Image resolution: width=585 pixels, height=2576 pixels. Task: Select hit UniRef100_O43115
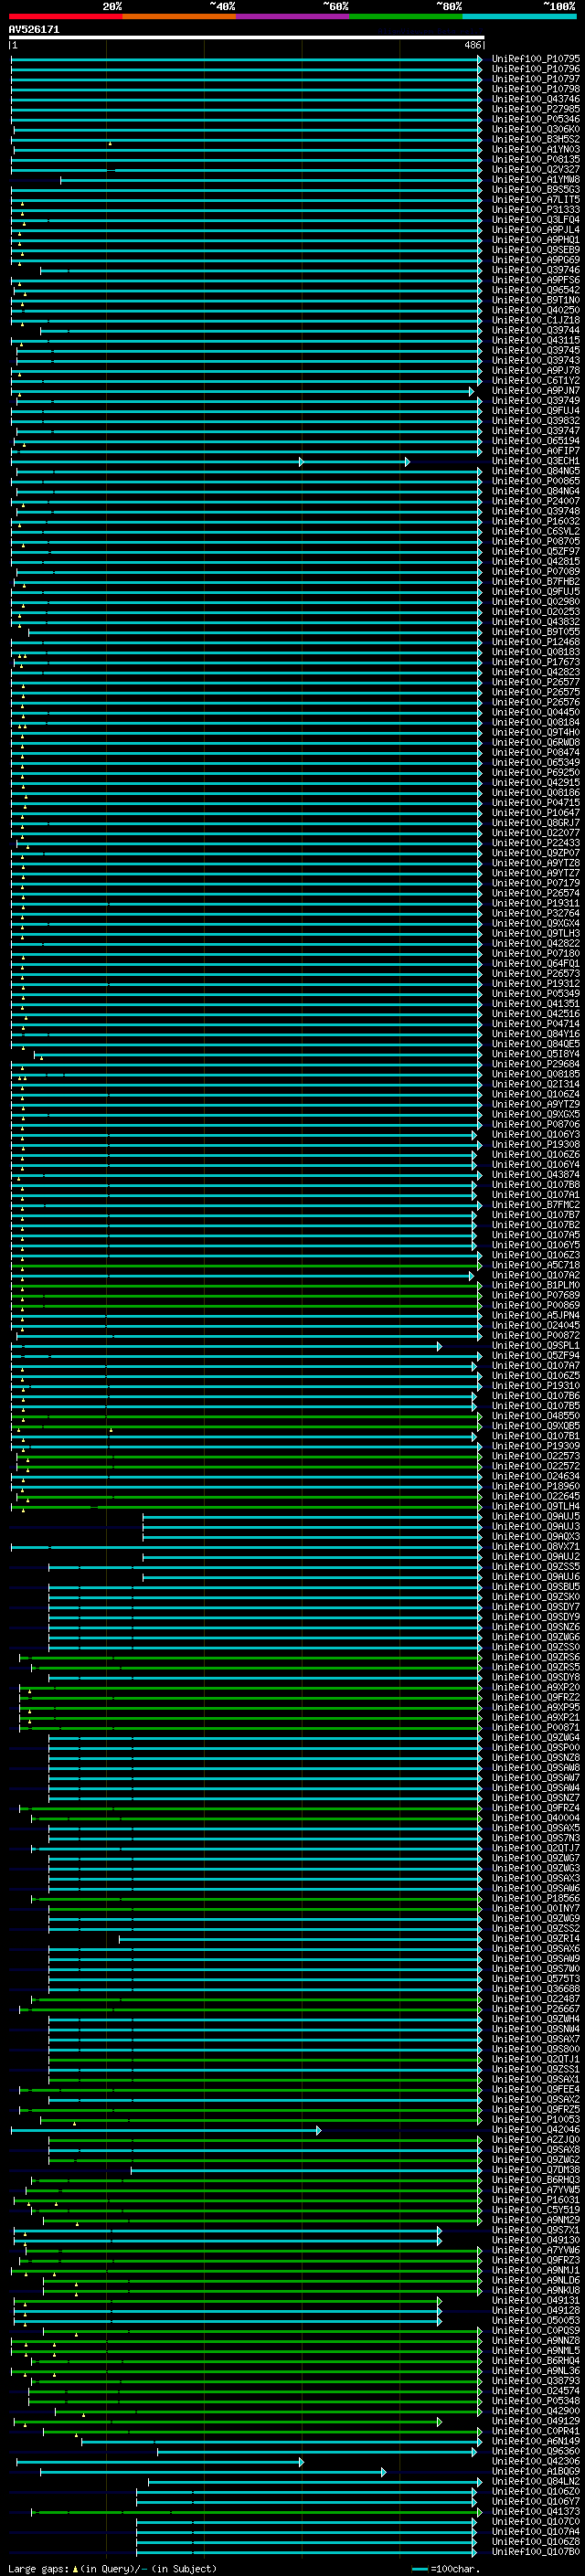pos(535,340)
